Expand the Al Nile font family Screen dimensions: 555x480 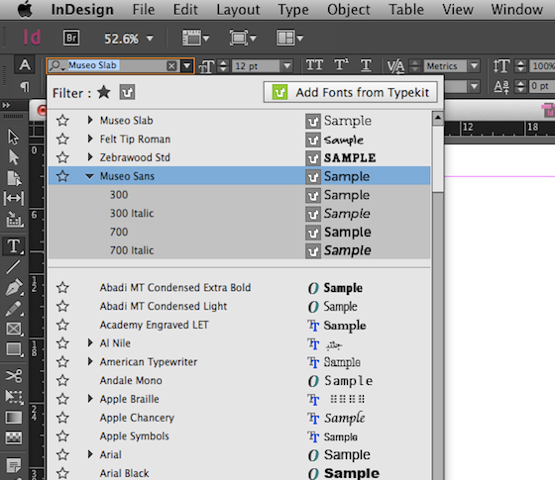coord(90,343)
